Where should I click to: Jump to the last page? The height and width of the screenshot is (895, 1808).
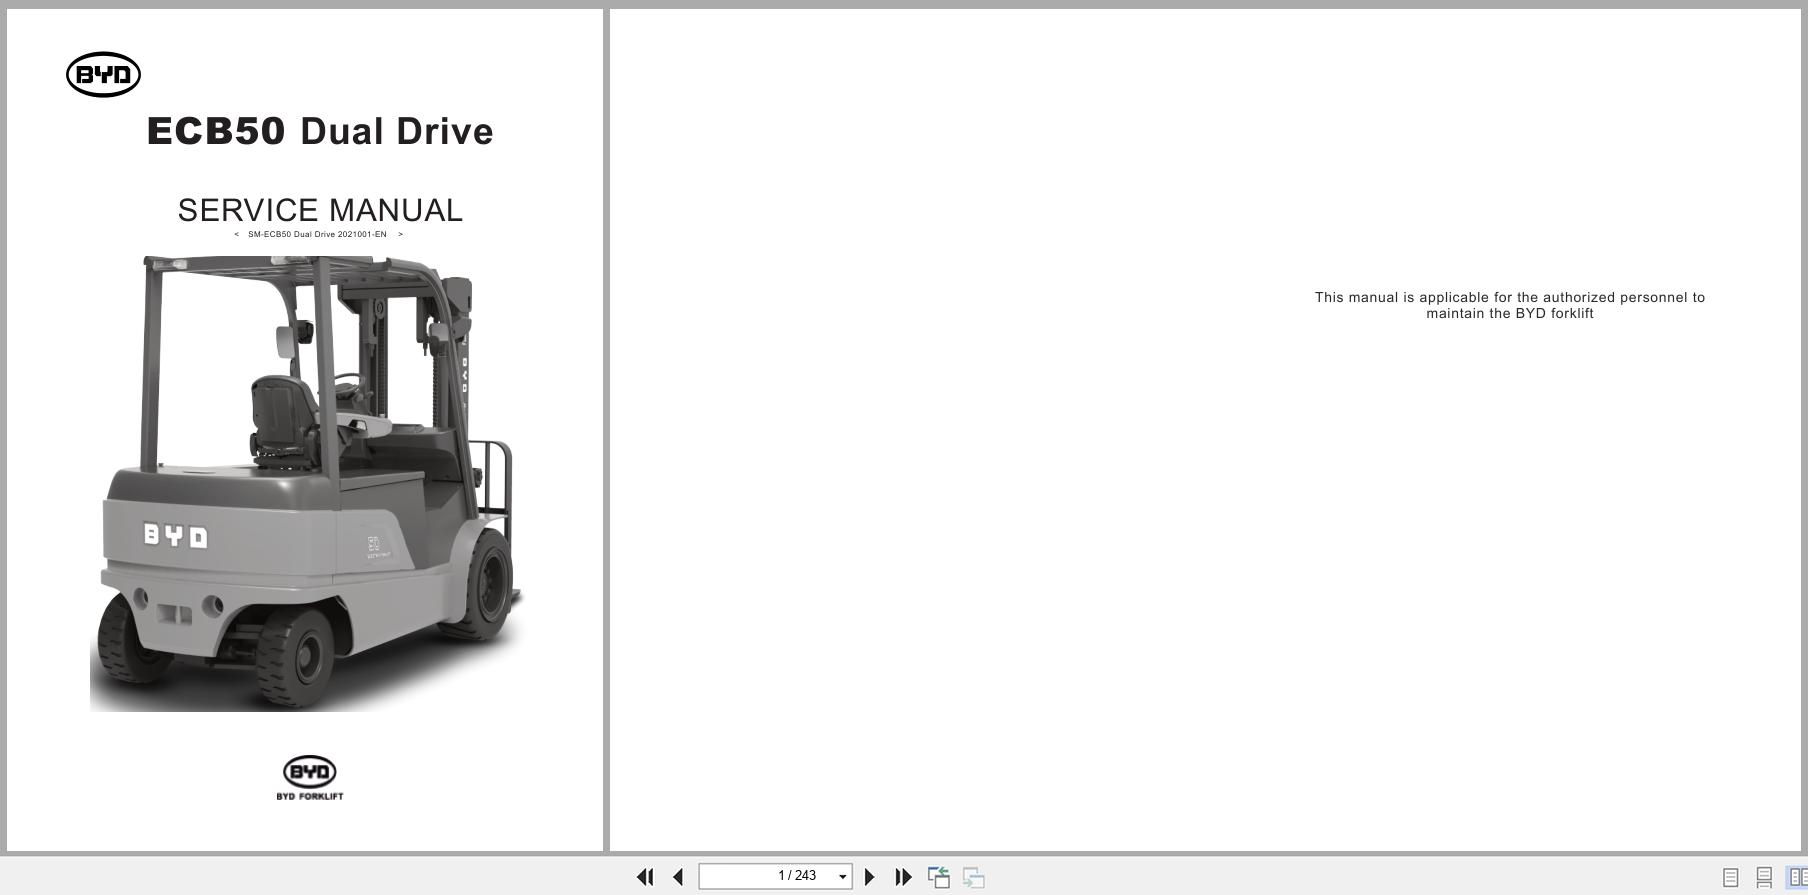tap(903, 877)
